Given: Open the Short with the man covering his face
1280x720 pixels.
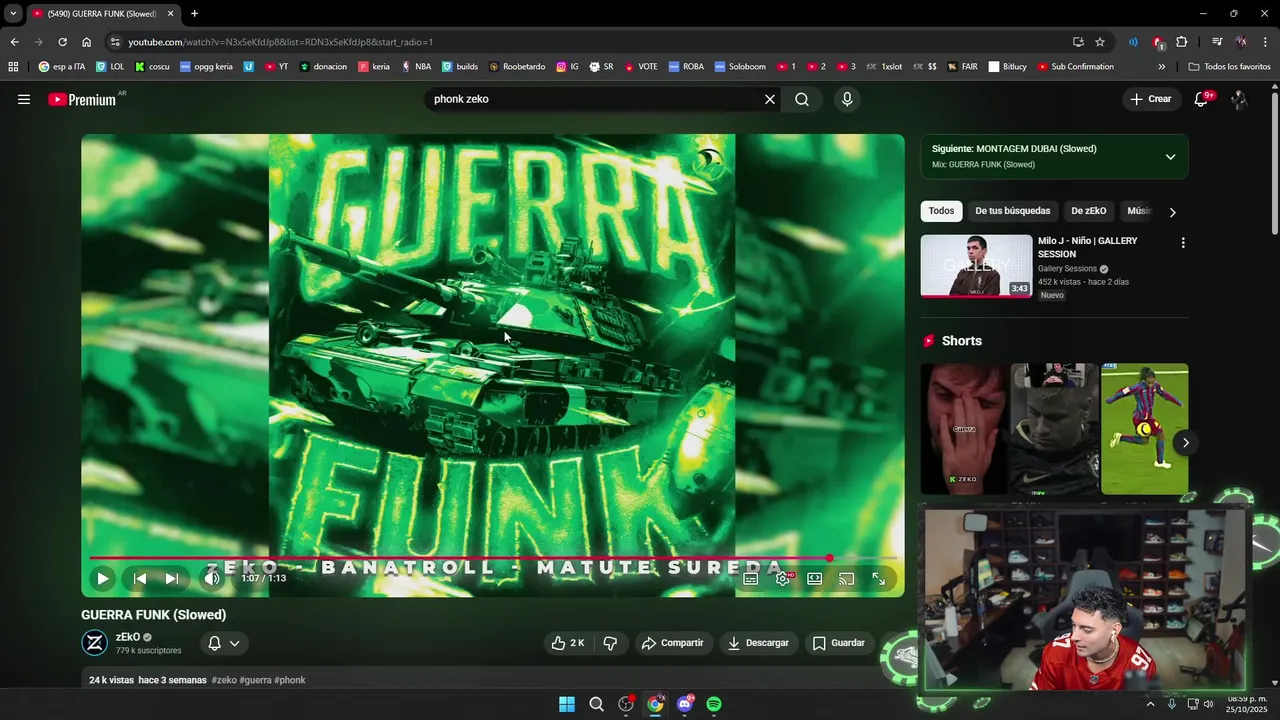Looking at the screenshot, I should pyautogui.click(x=964, y=428).
